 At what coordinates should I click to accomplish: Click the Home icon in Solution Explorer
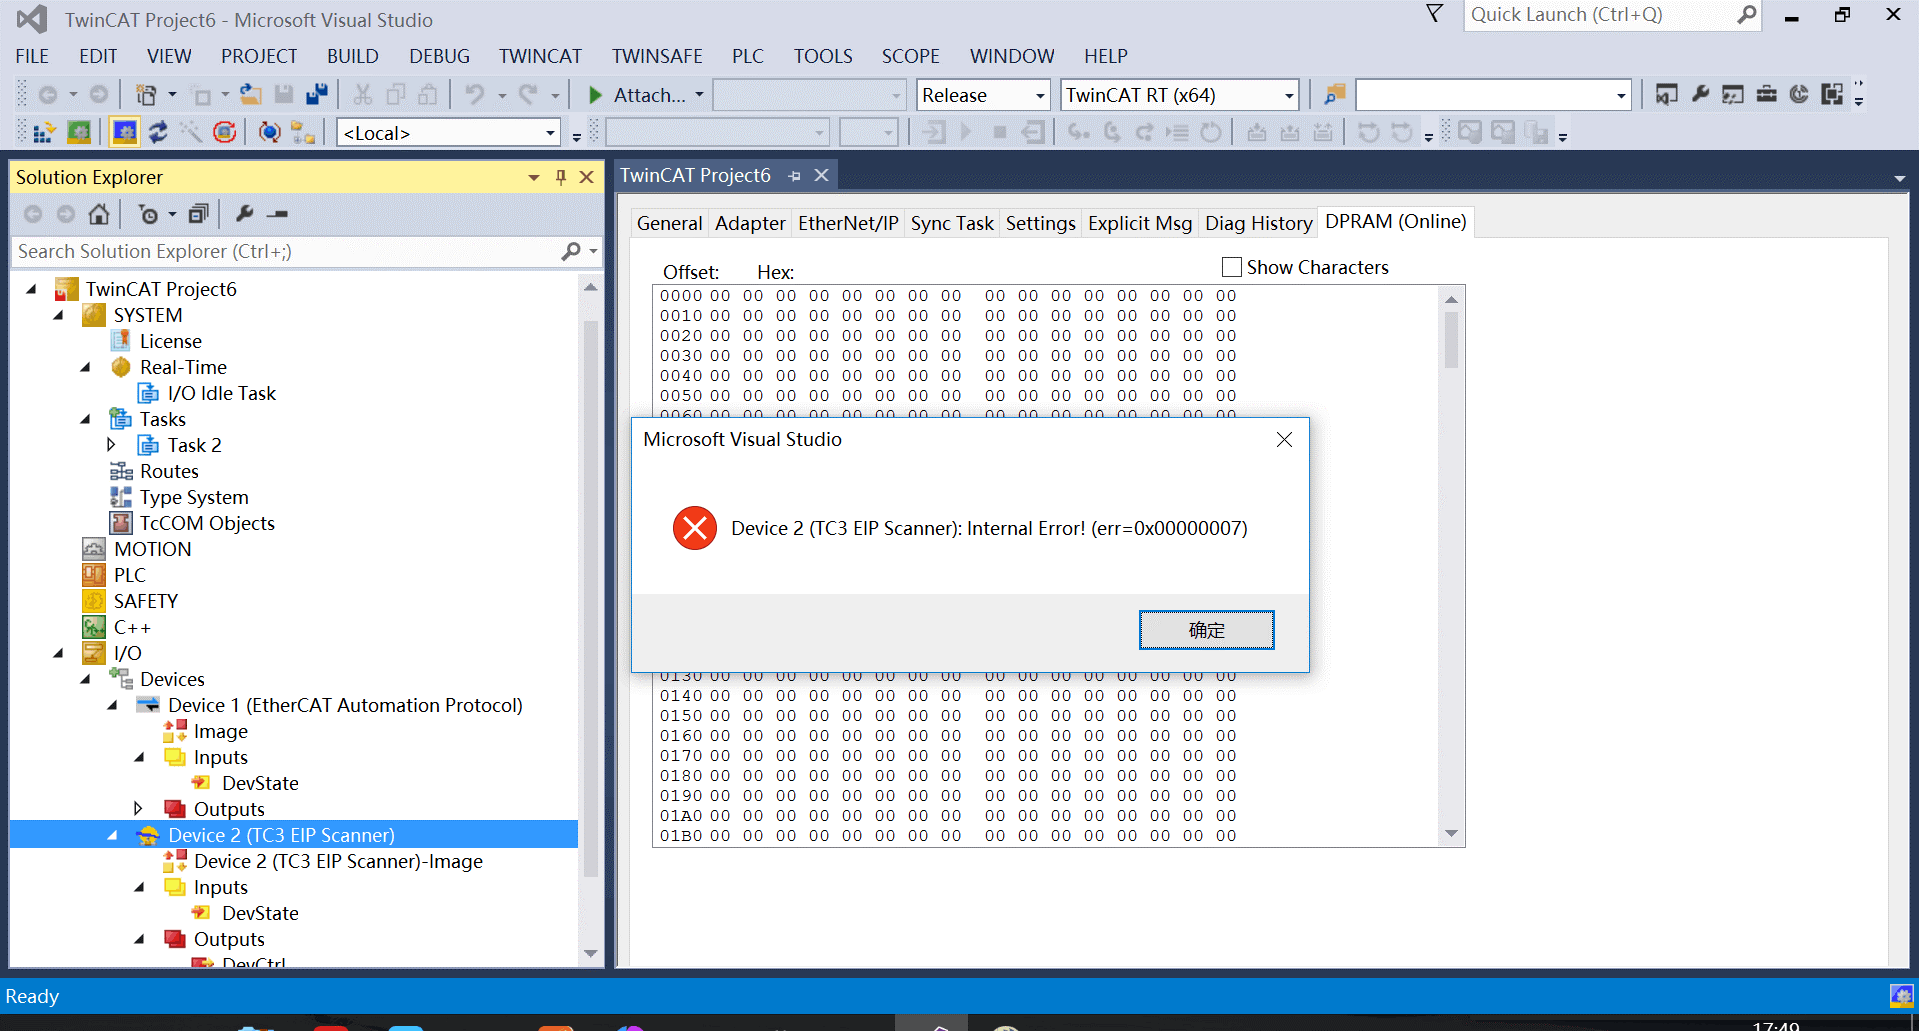point(99,214)
